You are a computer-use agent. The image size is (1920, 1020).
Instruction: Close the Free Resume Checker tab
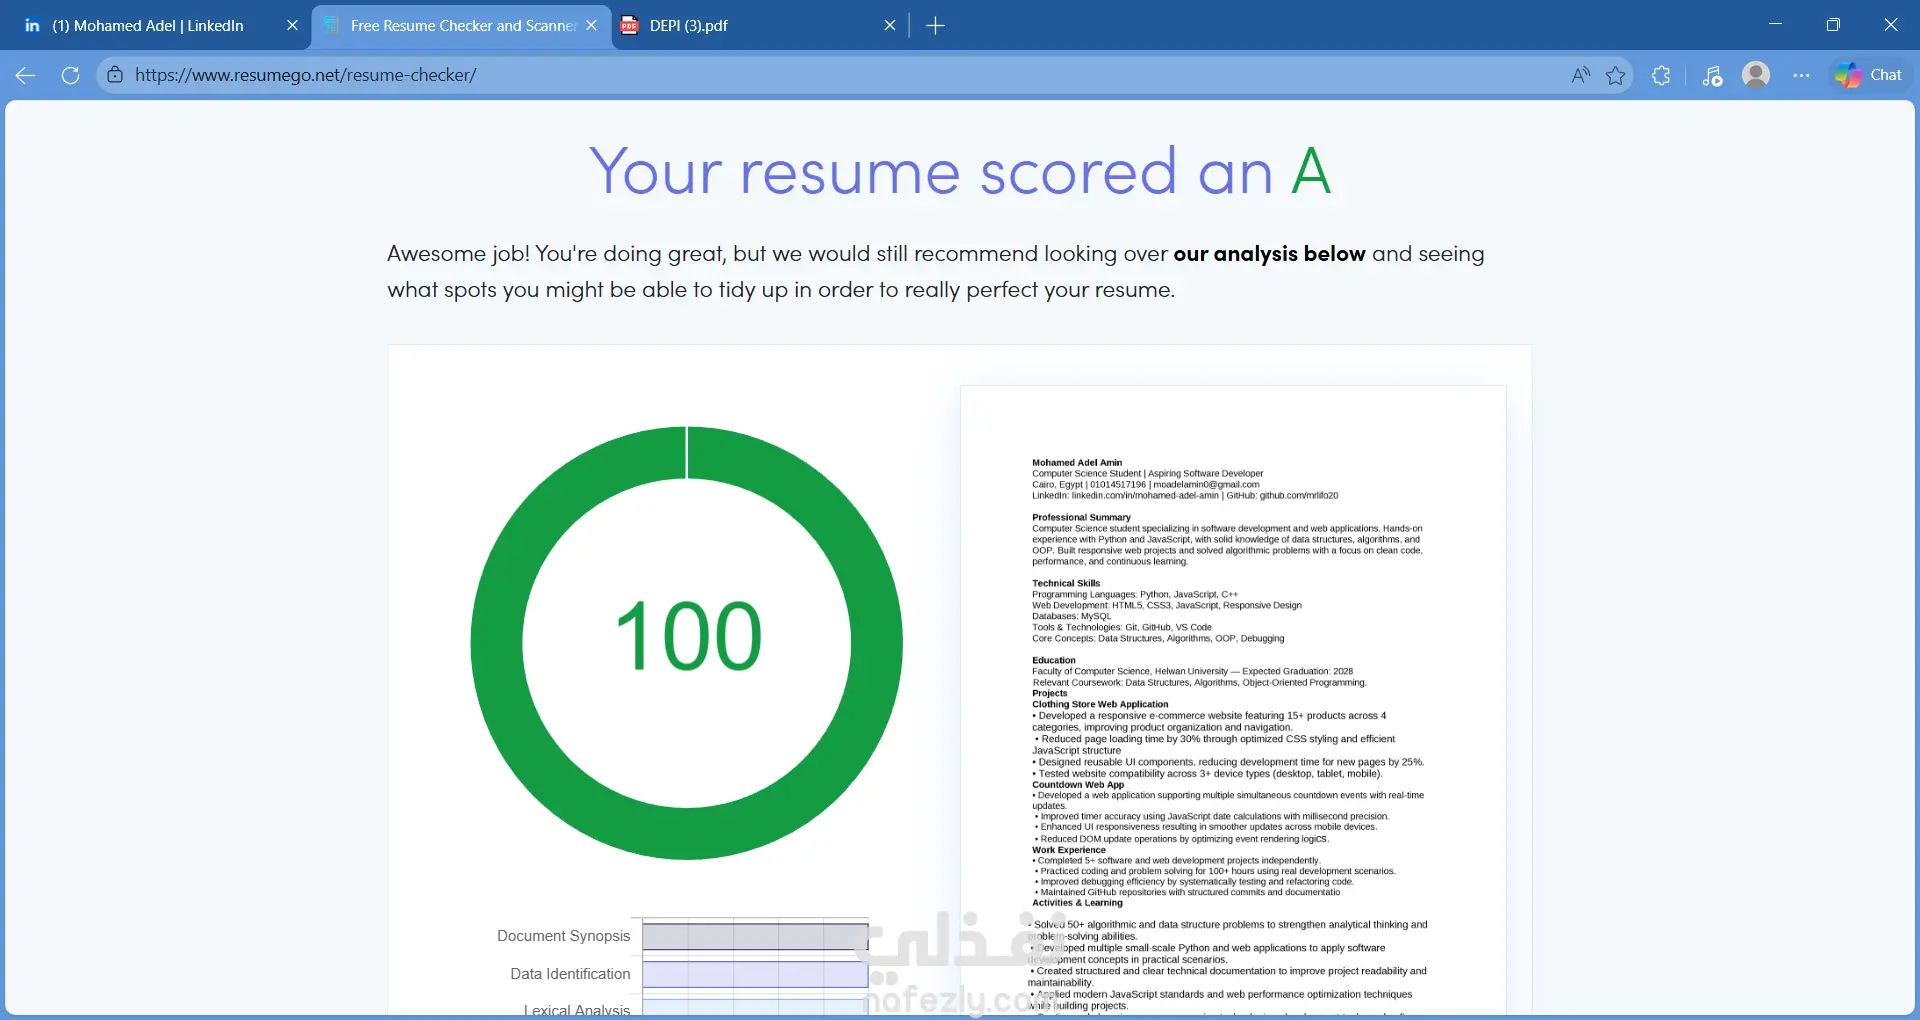coord(591,26)
